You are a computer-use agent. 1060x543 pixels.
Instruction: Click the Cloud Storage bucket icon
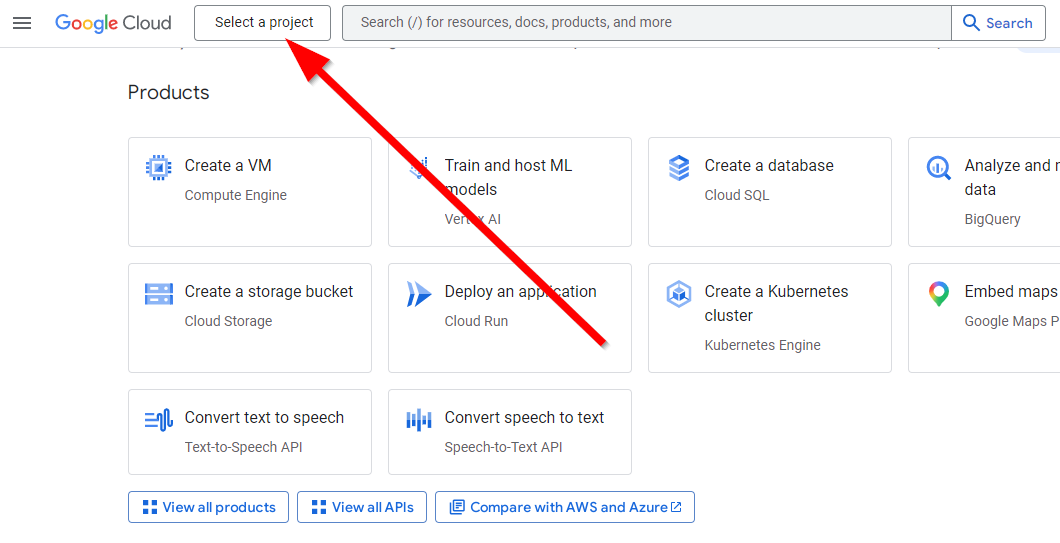click(x=158, y=293)
